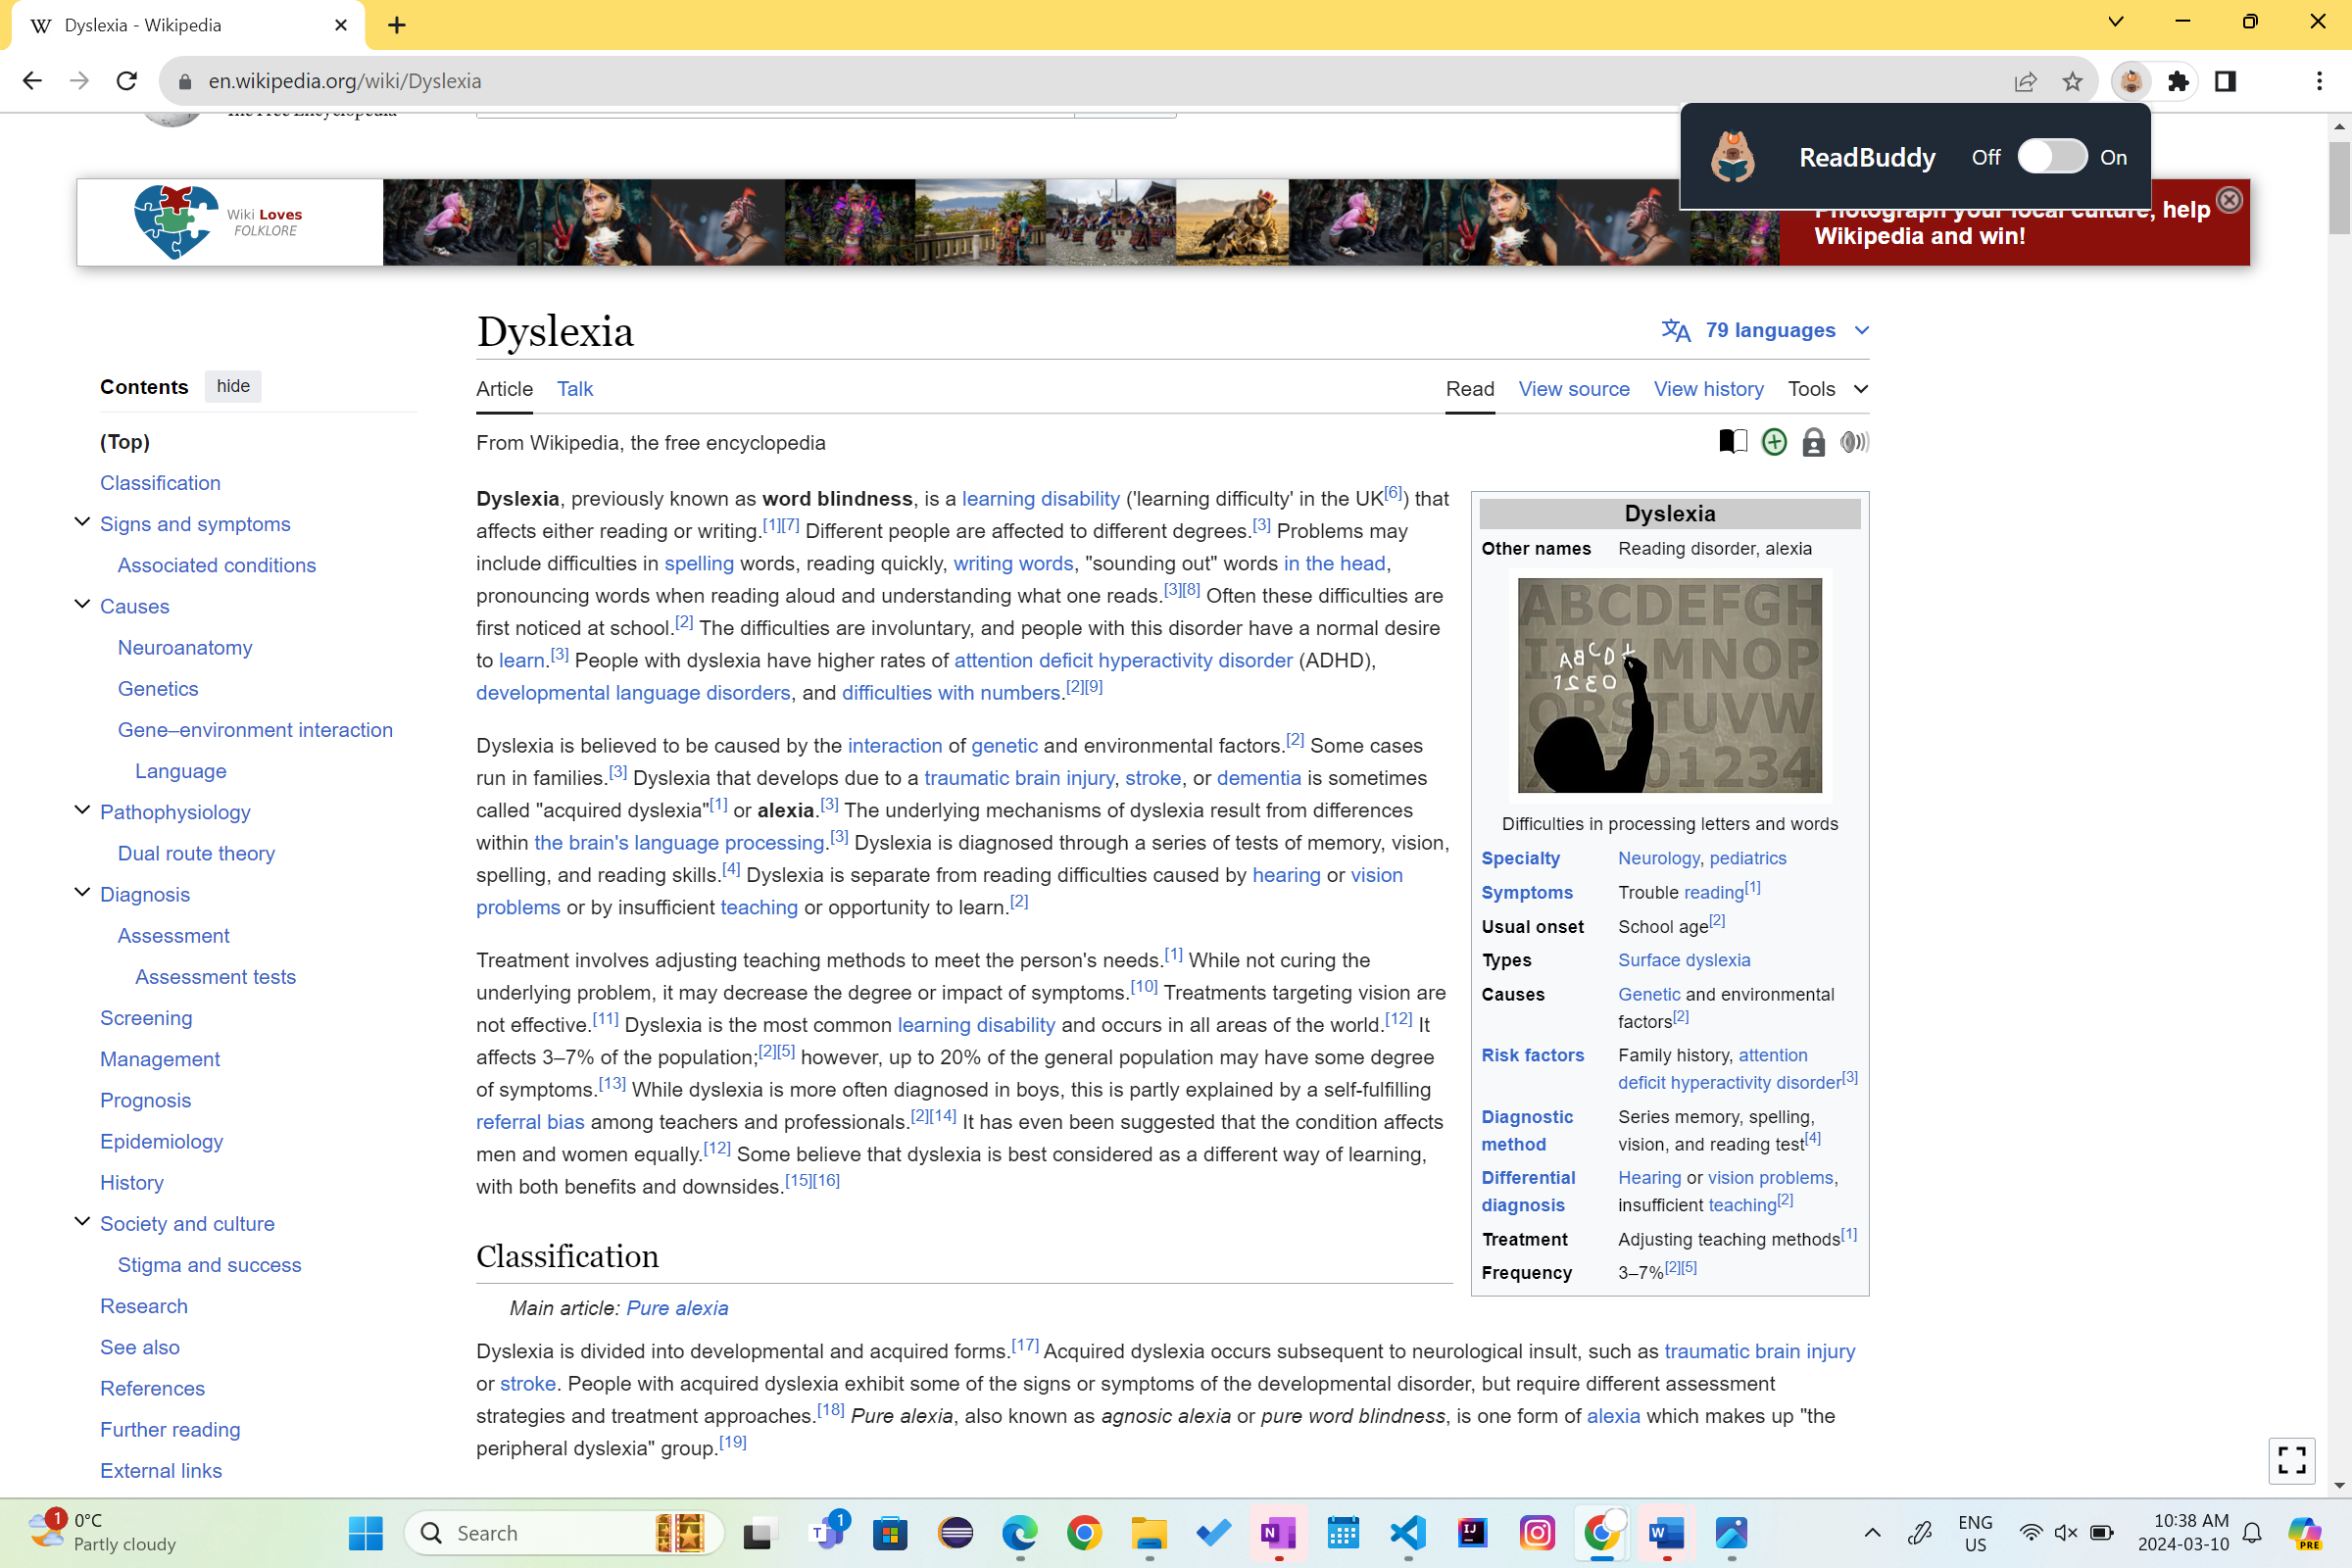Viewport: 2352px width, 1568px height.
Task: Bookmark this page with the star icon
Action: pyautogui.click(x=2072, y=81)
